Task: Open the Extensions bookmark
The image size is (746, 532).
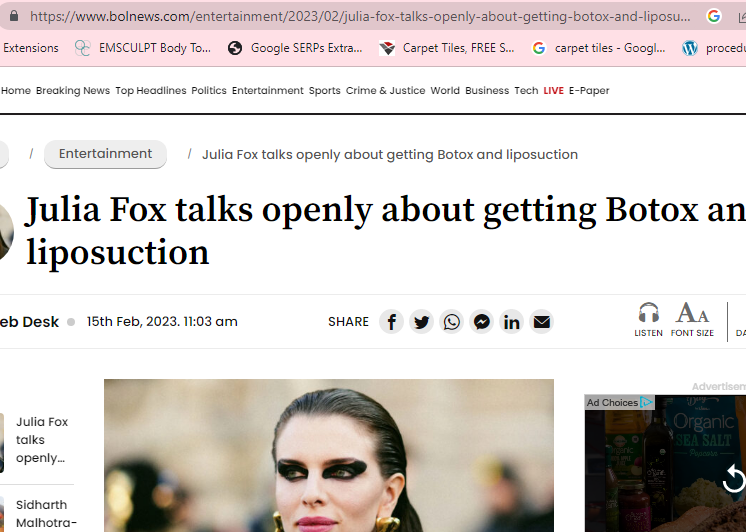Action: tap(30, 48)
